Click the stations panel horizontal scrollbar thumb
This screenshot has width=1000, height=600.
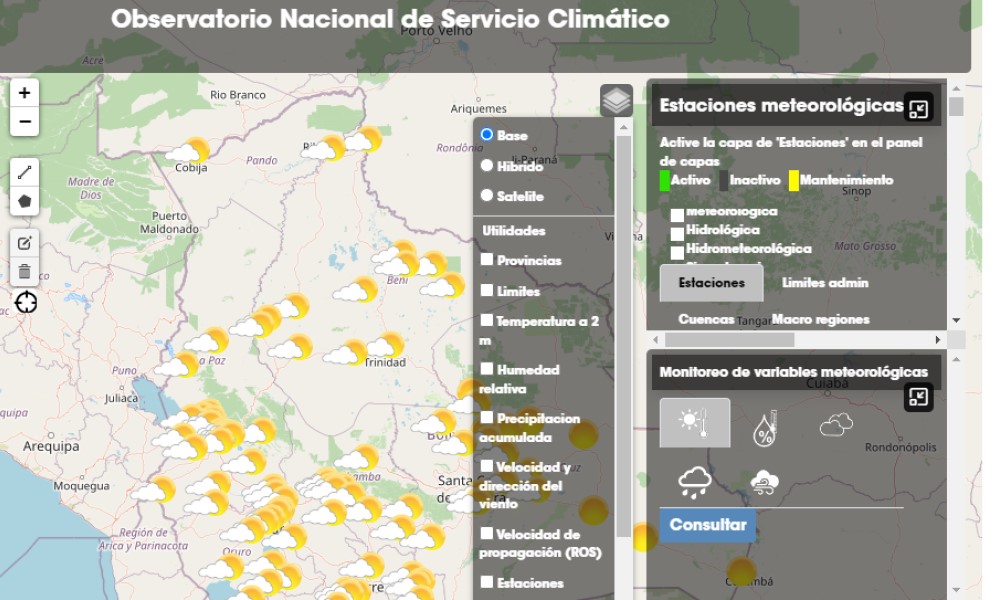pyautogui.click(x=730, y=340)
